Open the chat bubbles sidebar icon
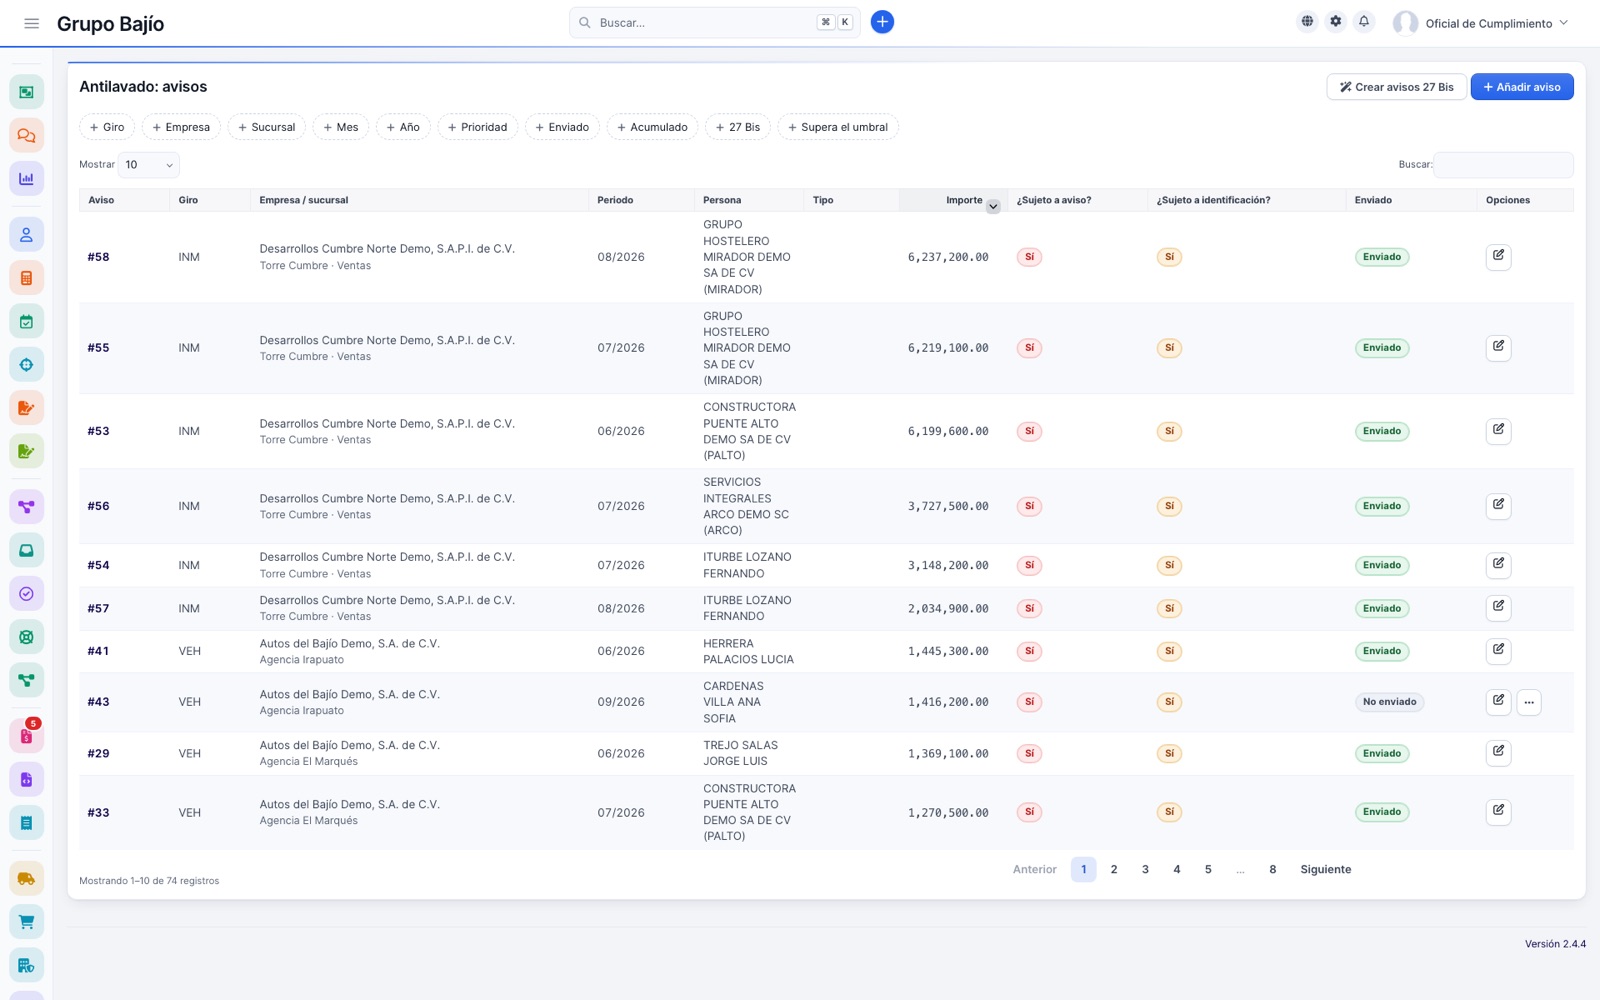This screenshot has width=1600, height=1000. (x=27, y=135)
